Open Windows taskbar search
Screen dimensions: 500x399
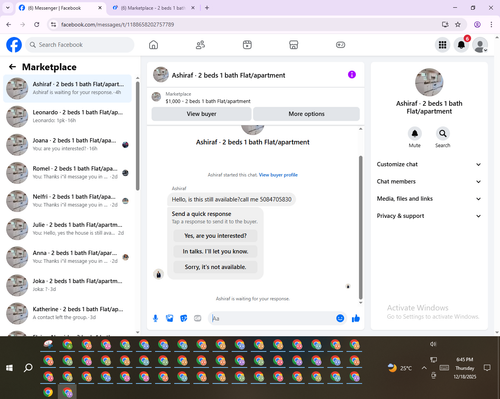pos(28,368)
